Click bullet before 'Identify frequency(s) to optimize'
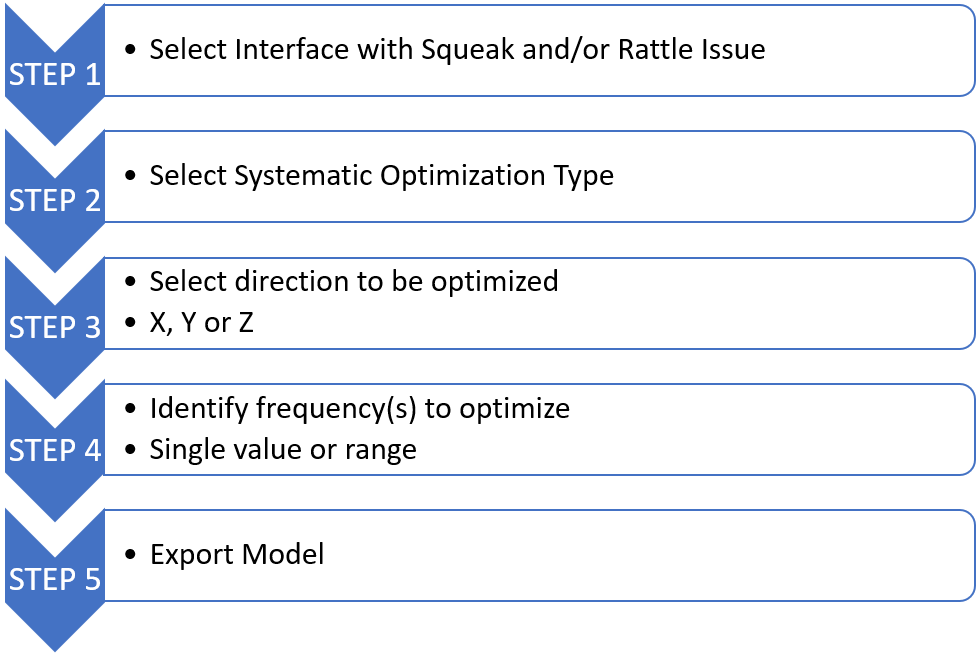Image resolution: width=979 pixels, height=658 pixels. pos(130,409)
